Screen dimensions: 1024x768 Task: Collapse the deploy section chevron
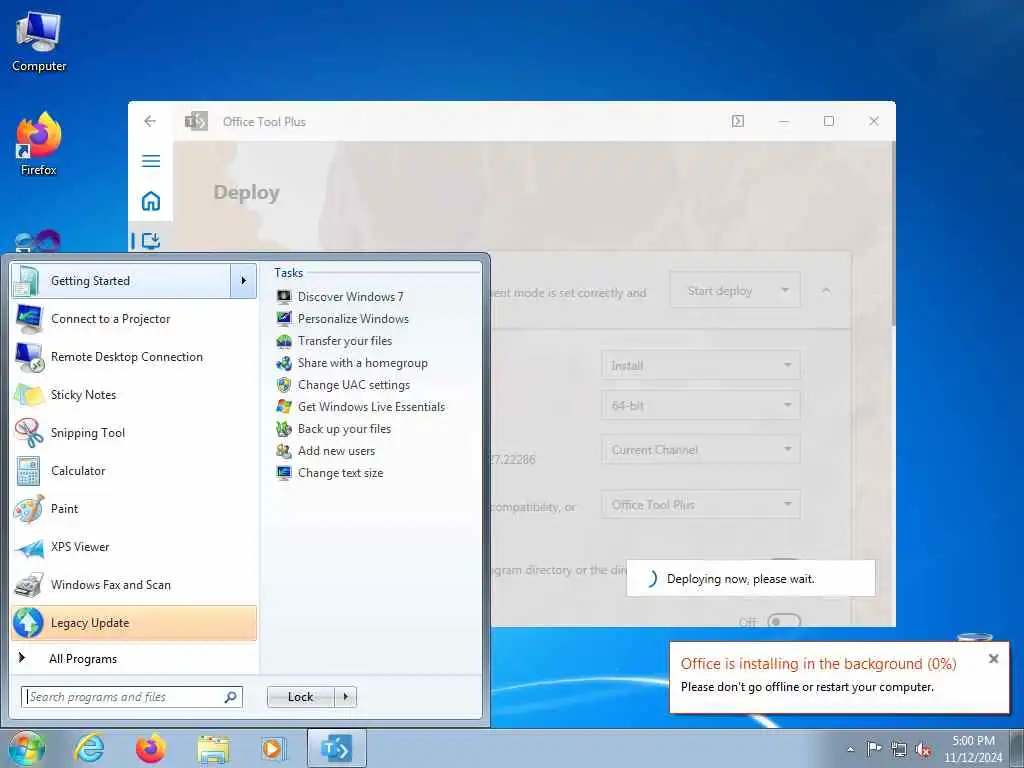826,290
